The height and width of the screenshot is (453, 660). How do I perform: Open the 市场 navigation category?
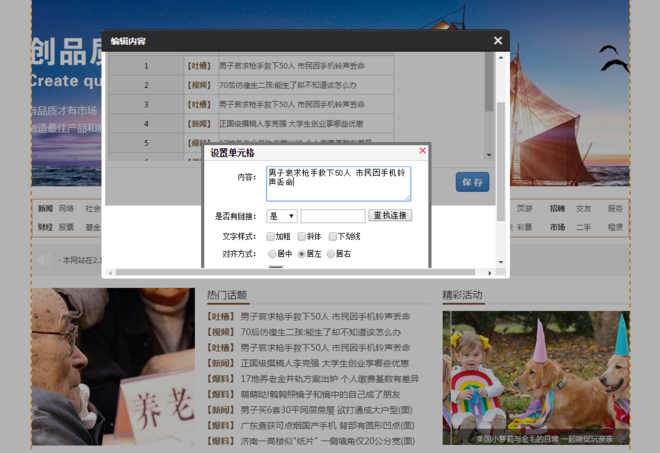pos(557,227)
